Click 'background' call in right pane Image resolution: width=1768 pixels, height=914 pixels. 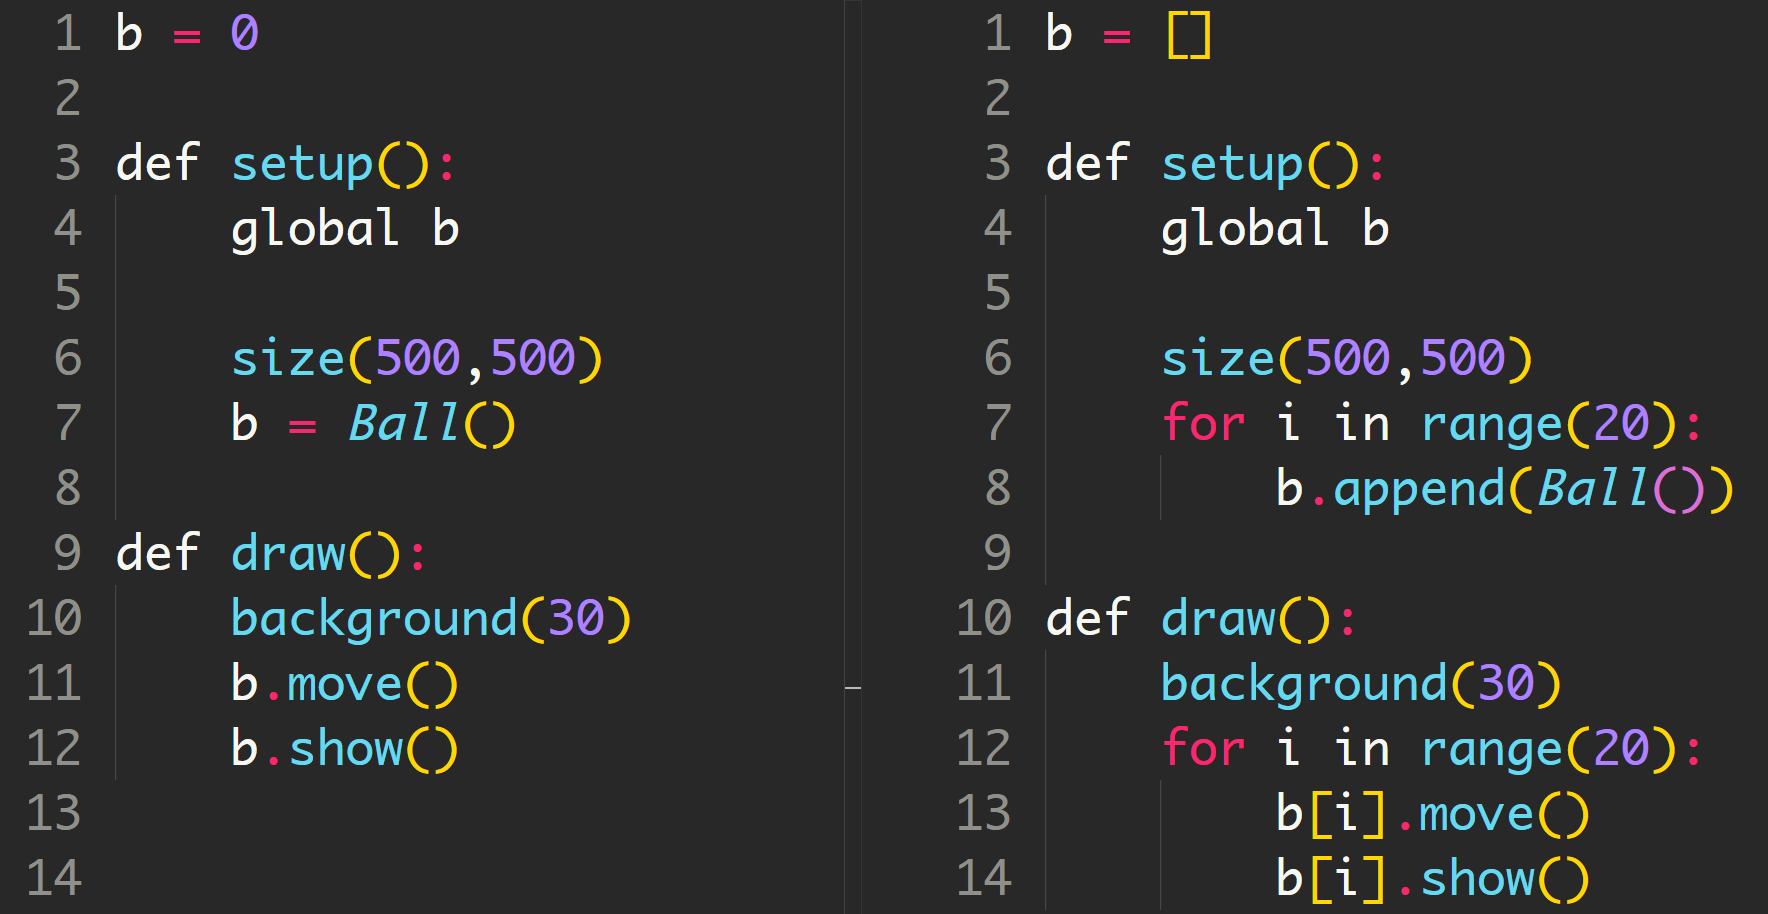[x=1304, y=684]
